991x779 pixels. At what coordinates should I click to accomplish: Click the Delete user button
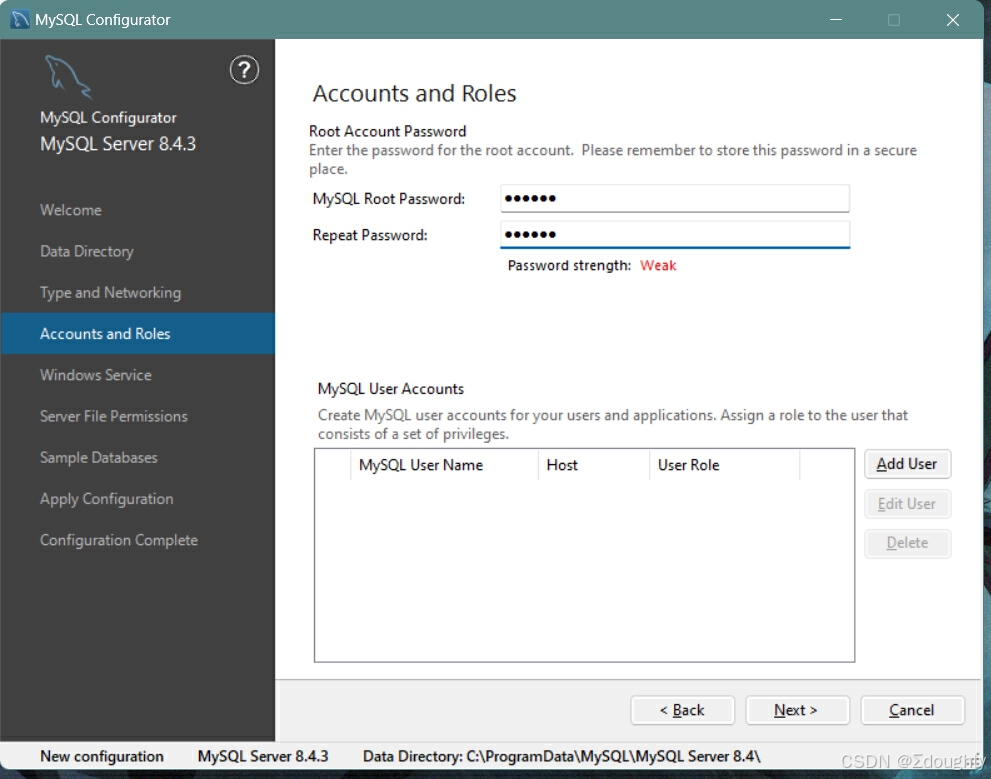pyautogui.click(x=907, y=543)
